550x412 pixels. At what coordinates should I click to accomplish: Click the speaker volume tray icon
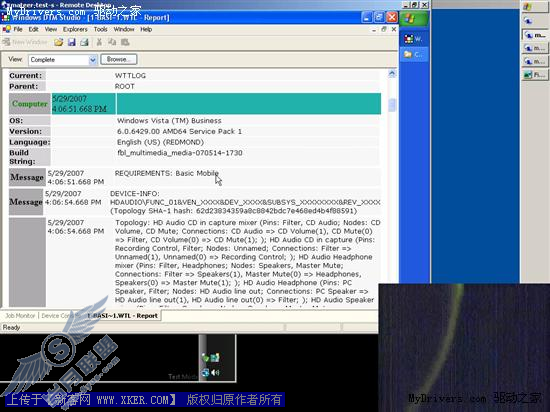[x=215, y=372]
